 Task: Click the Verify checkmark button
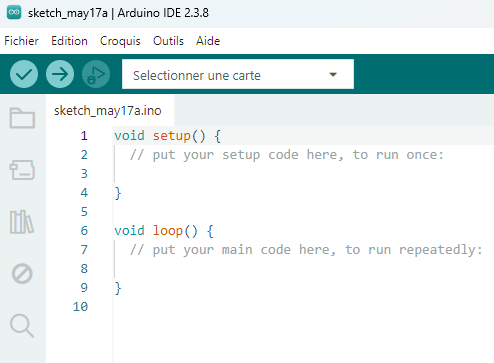(x=24, y=74)
